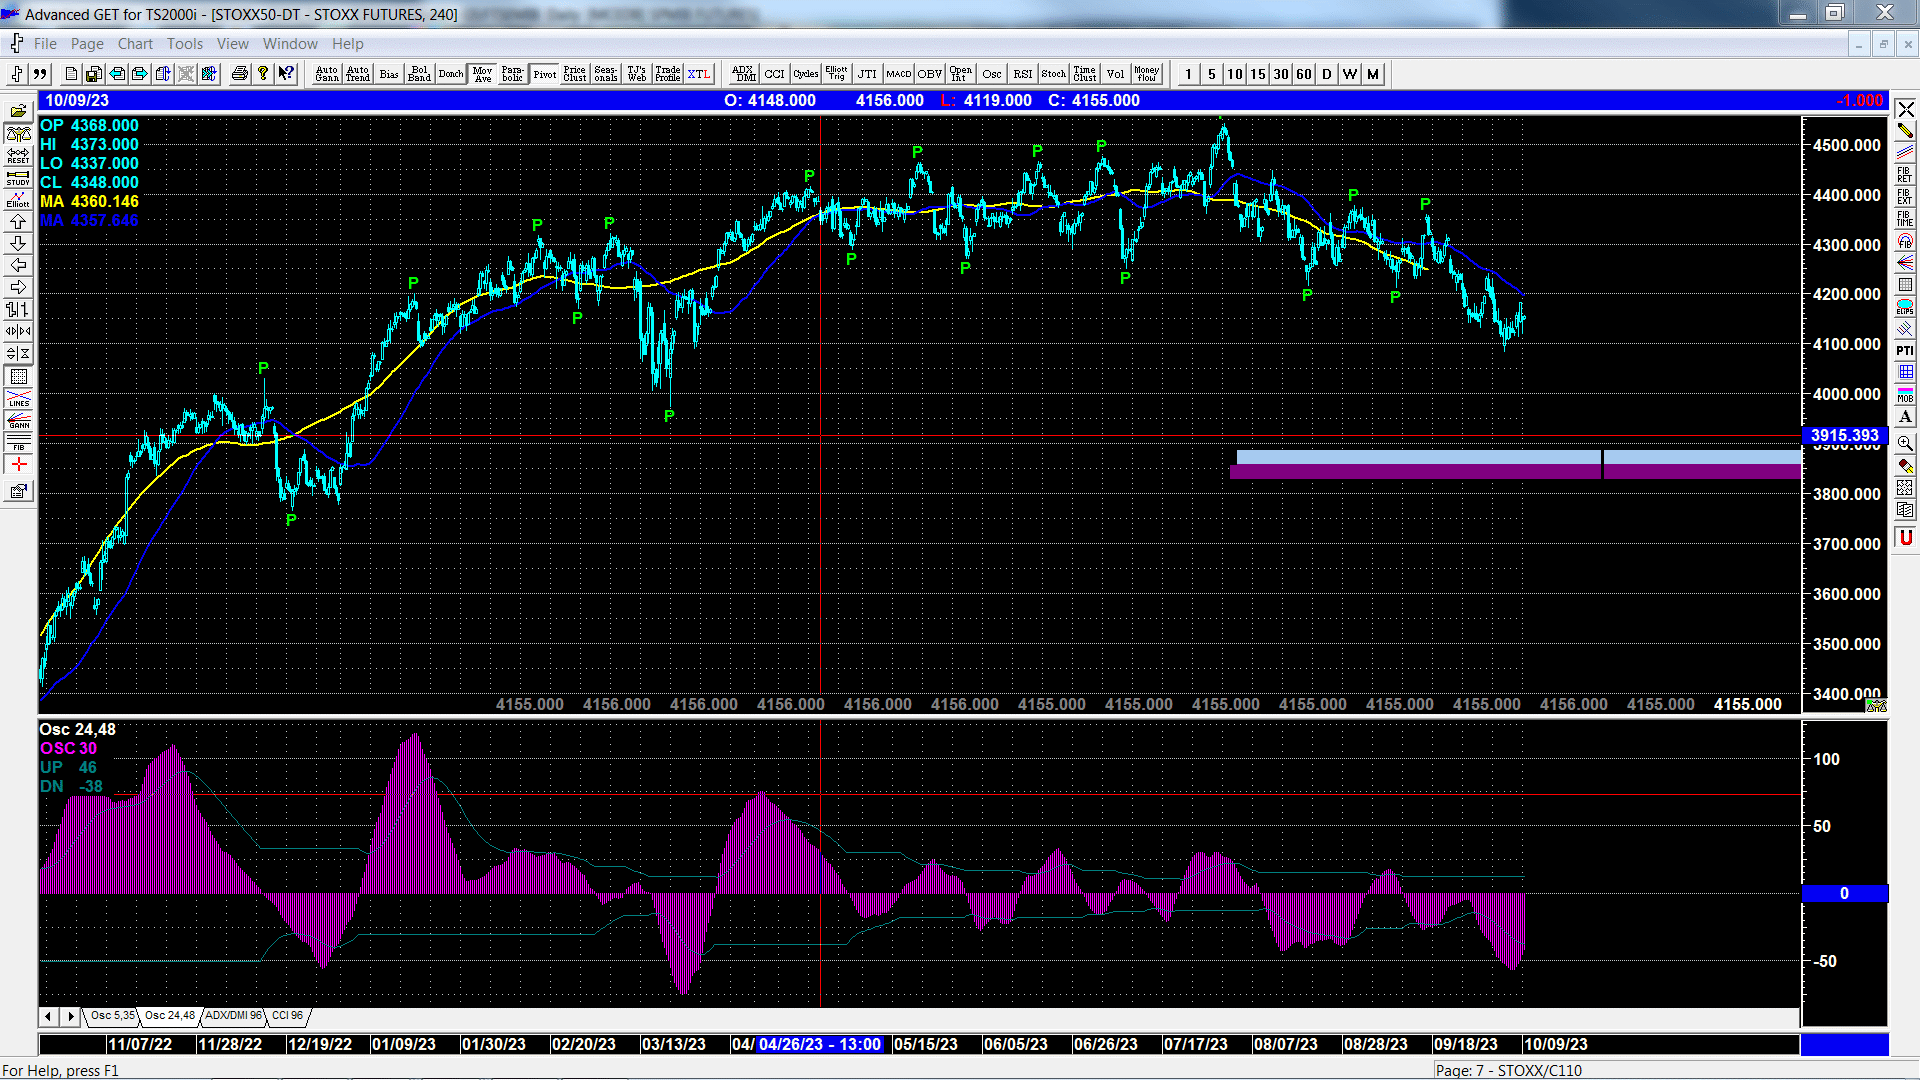Toggle the Mov Ave study button
The image size is (1920, 1080).
pyautogui.click(x=483, y=74)
